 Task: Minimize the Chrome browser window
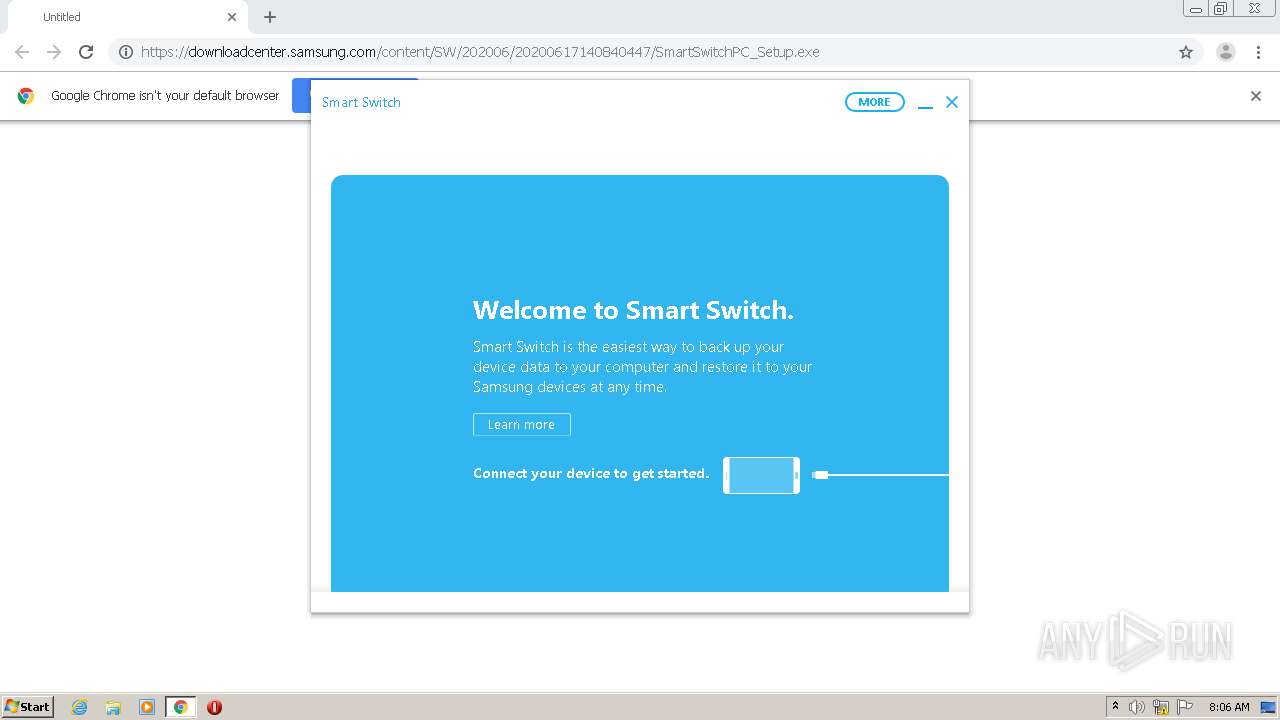point(1196,8)
